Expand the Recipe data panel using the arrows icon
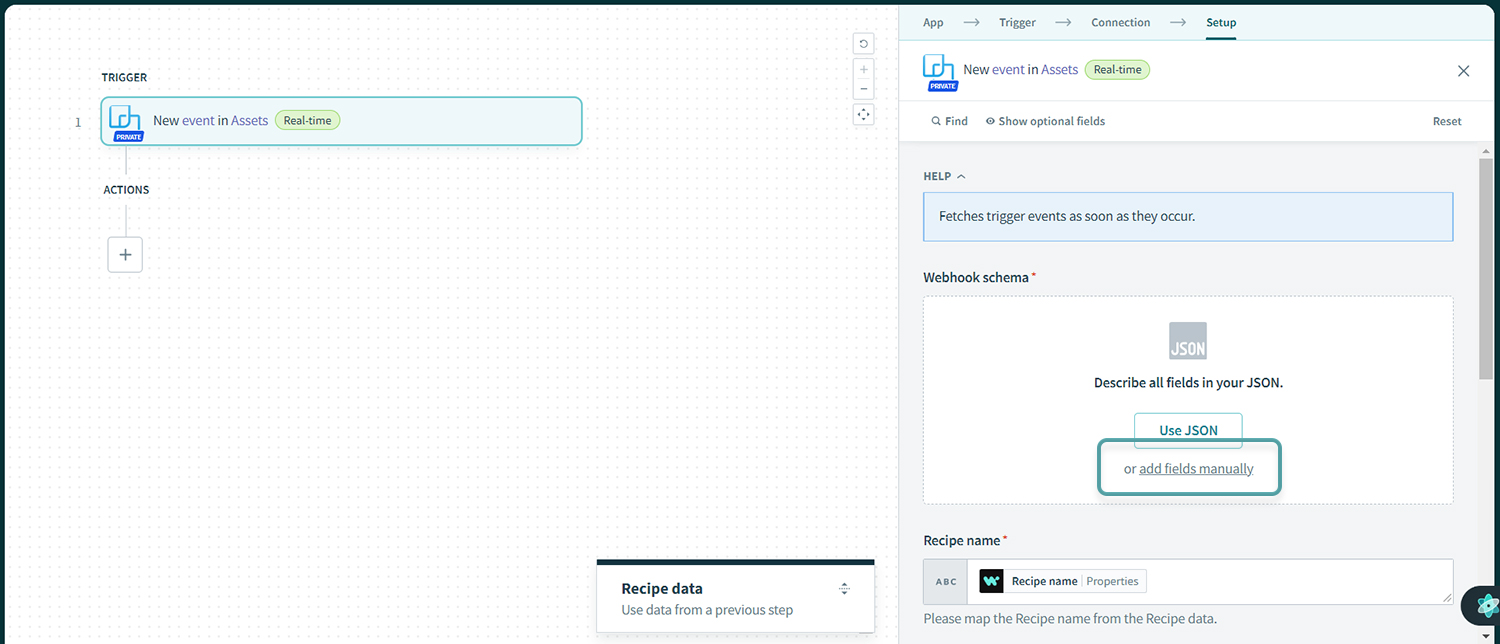The image size is (1500, 644). coord(844,589)
